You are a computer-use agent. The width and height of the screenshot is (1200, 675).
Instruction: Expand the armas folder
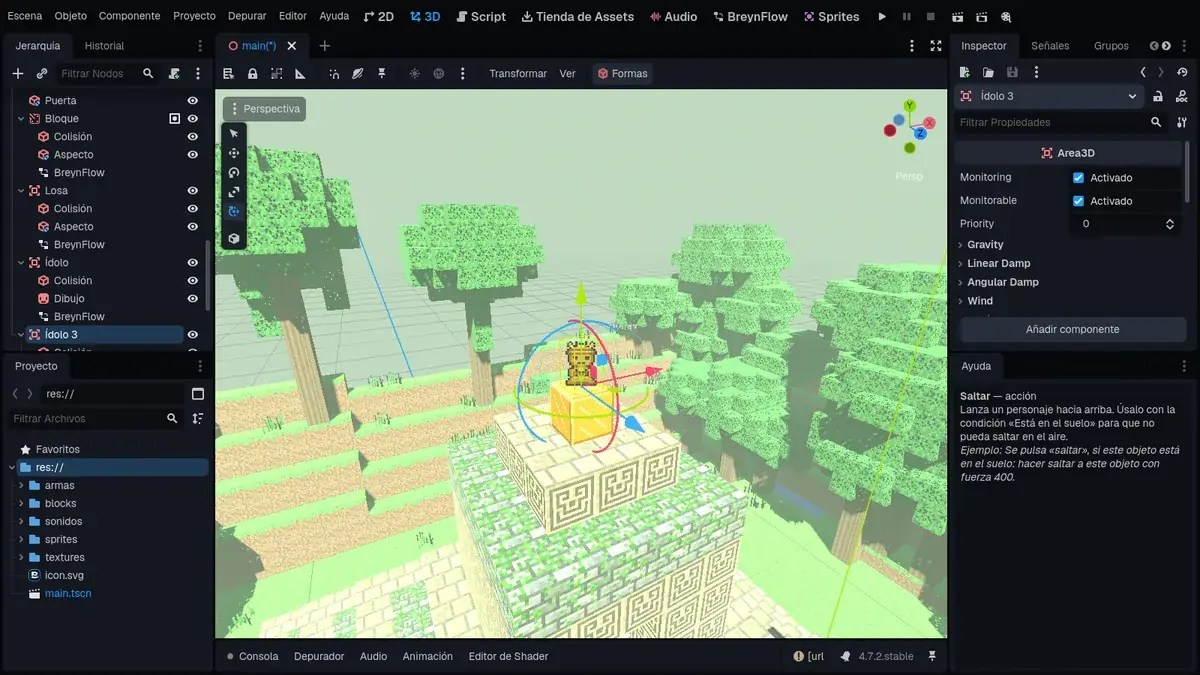click(x=21, y=486)
